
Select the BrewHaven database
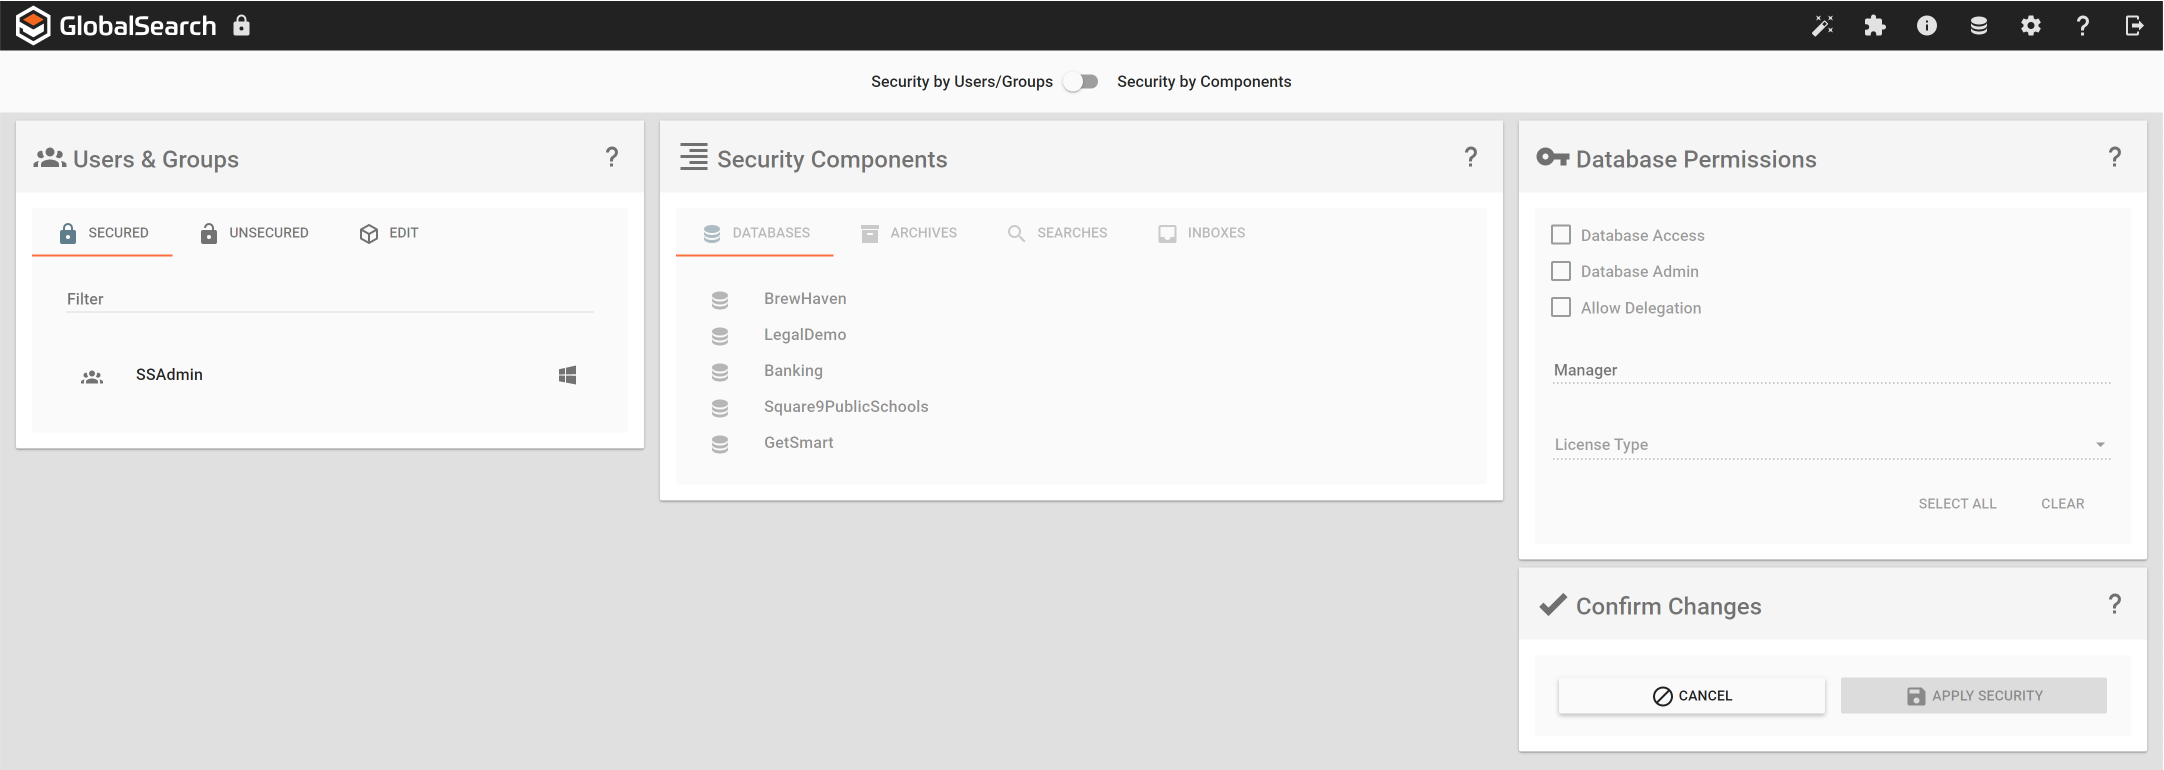(804, 299)
